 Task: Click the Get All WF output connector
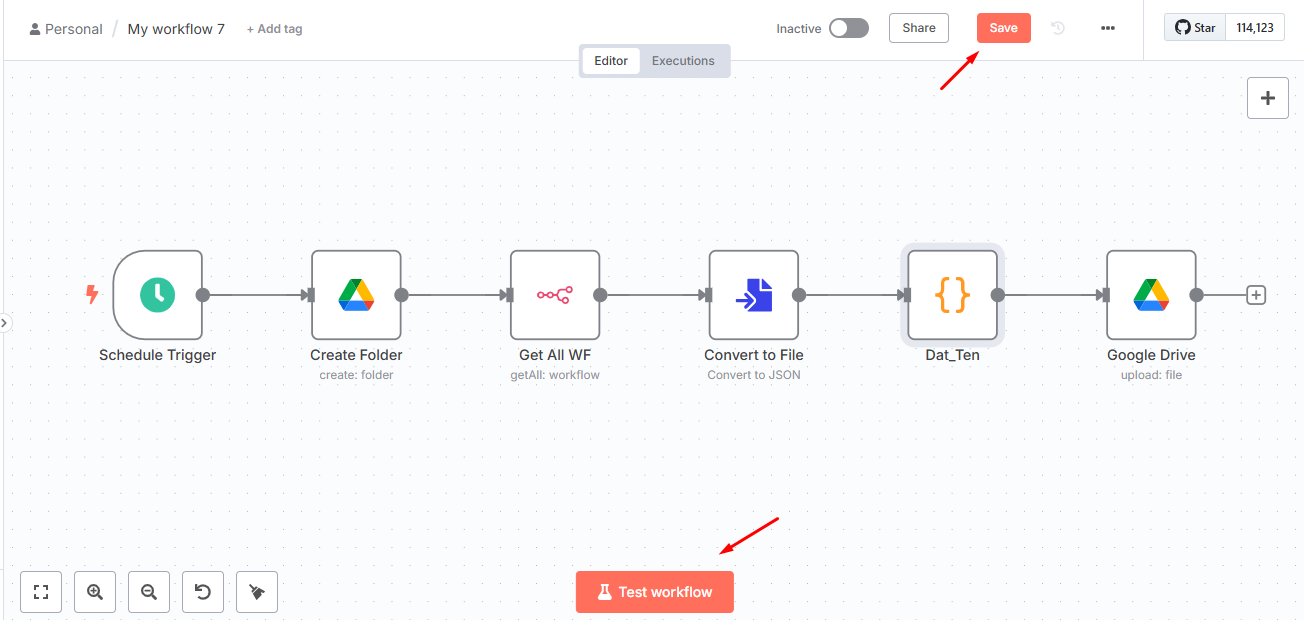[600, 295]
